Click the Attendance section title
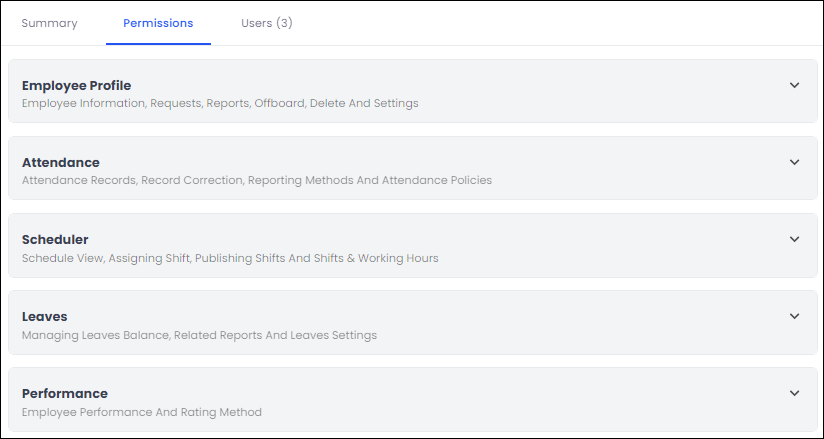Image resolution: width=824 pixels, height=439 pixels. click(60, 163)
